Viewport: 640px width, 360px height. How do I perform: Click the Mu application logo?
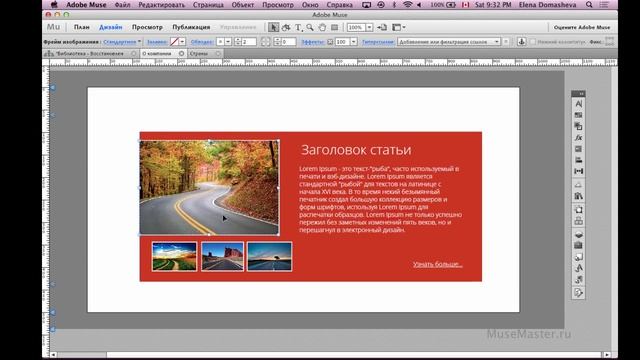coord(53,27)
